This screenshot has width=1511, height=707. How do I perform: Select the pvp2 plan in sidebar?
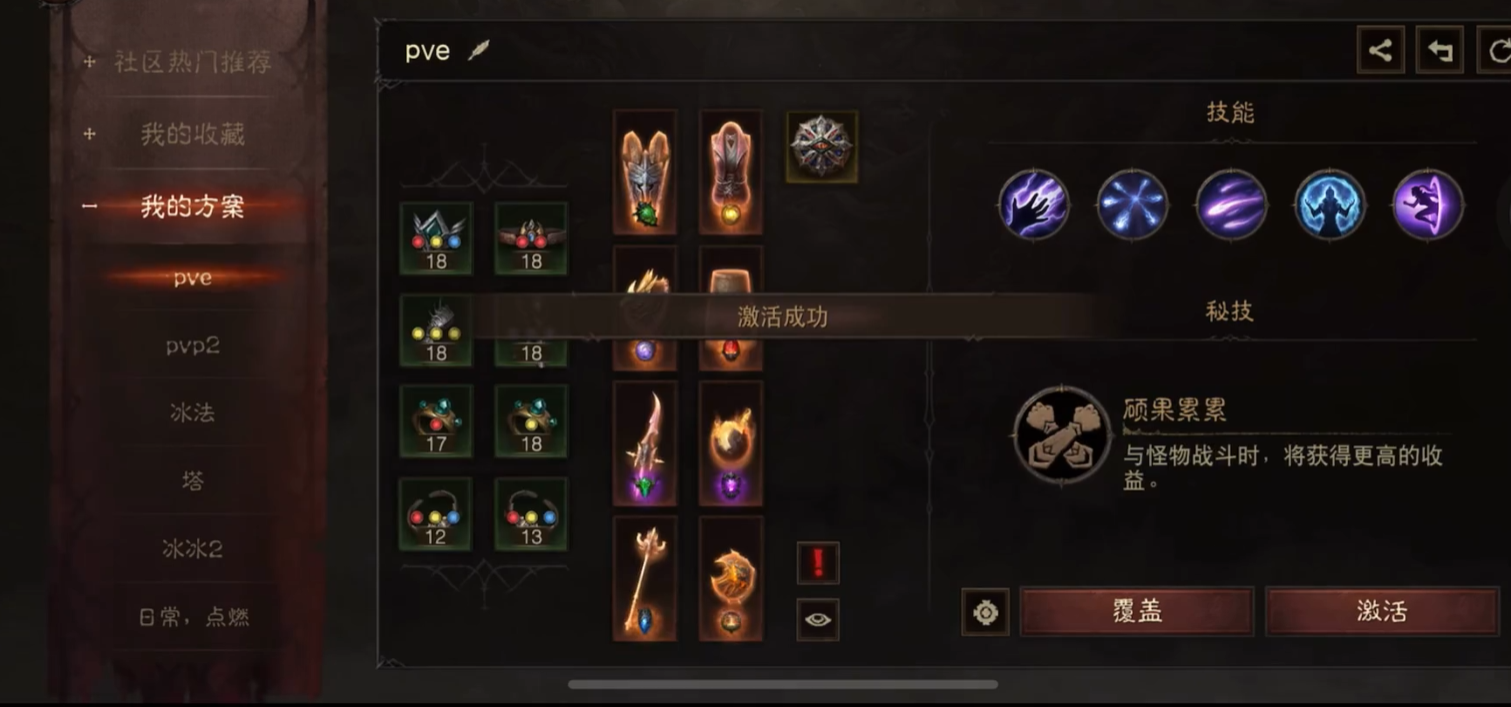[x=192, y=345]
